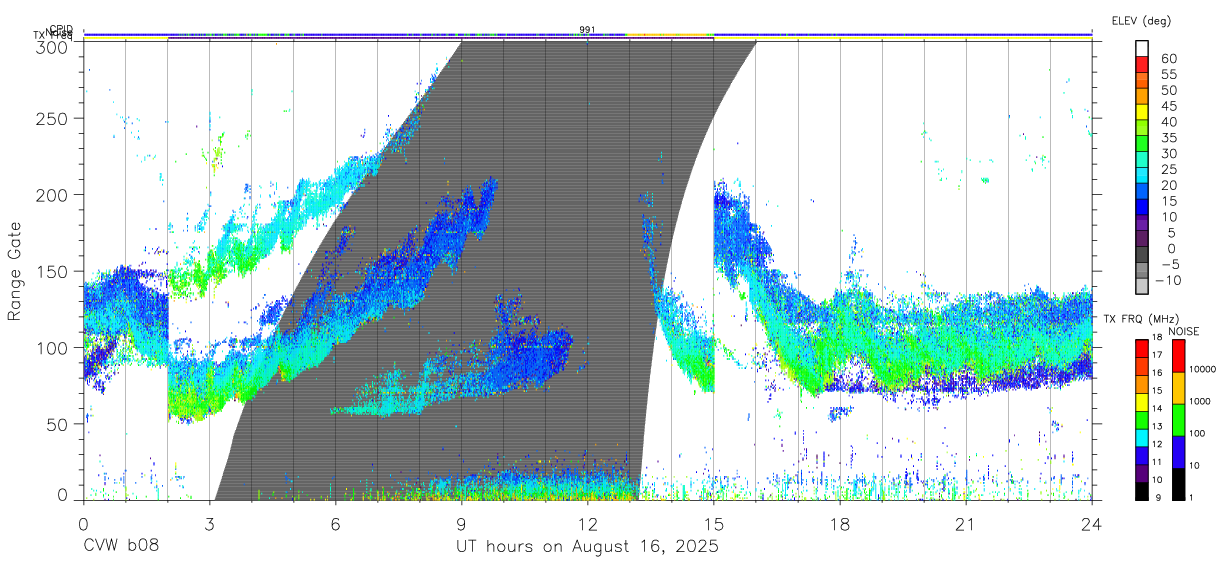Click the red top segment of the NOISE color bar
This screenshot has height=567, width=1228.
(1177, 356)
